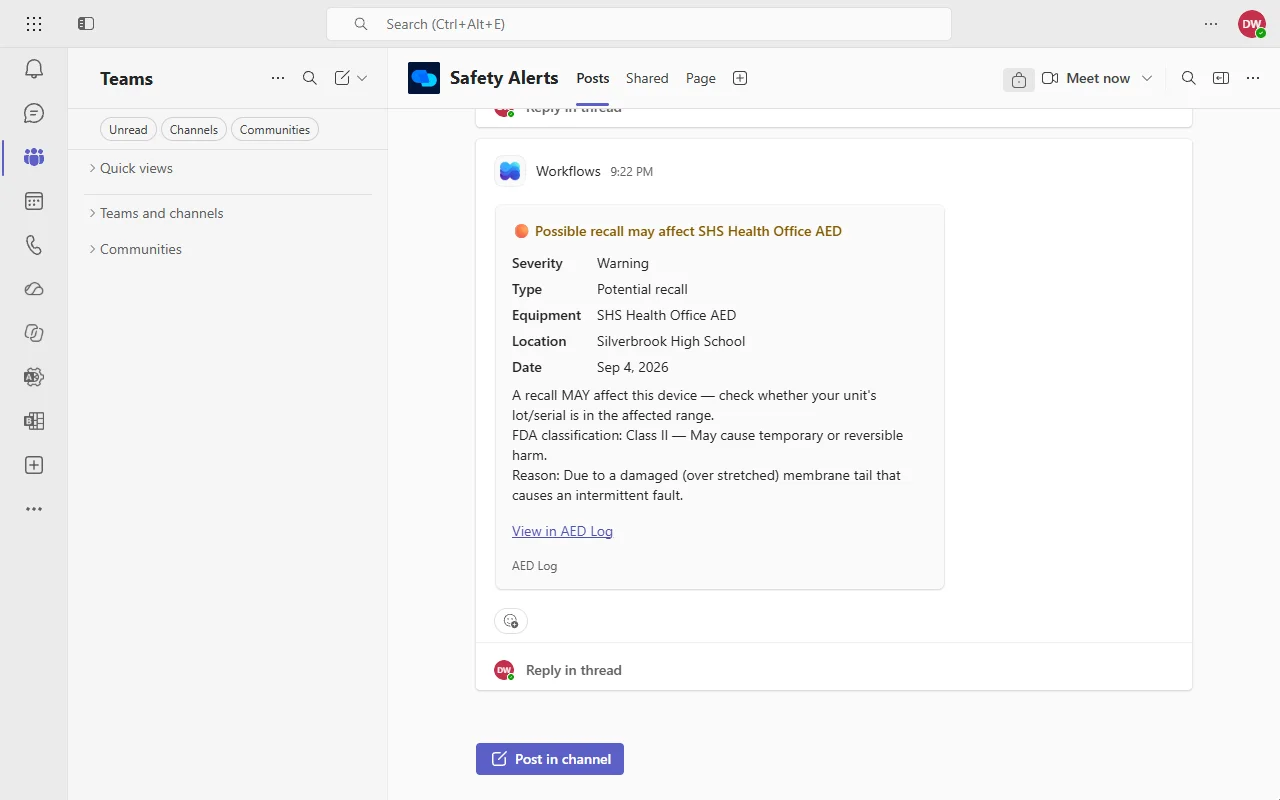Search in channel magnifier icon
The image size is (1280, 800).
pyautogui.click(x=1189, y=78)
